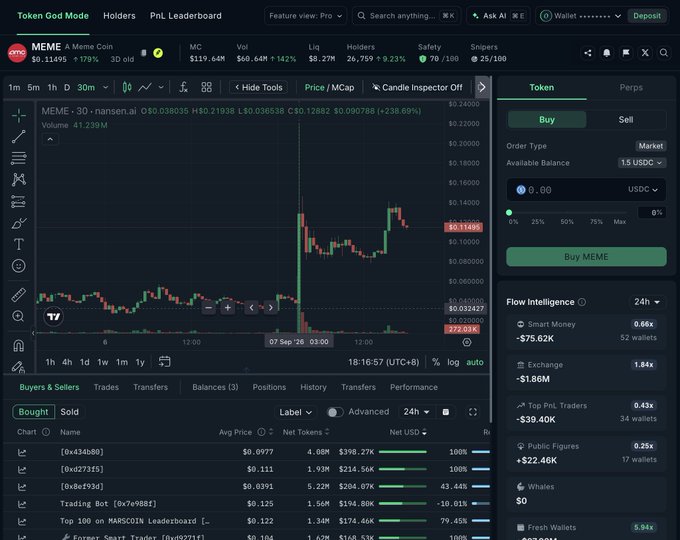Open the PnL Leaderboard tab
Screen dimensions: 680x540
pos(186,16)
